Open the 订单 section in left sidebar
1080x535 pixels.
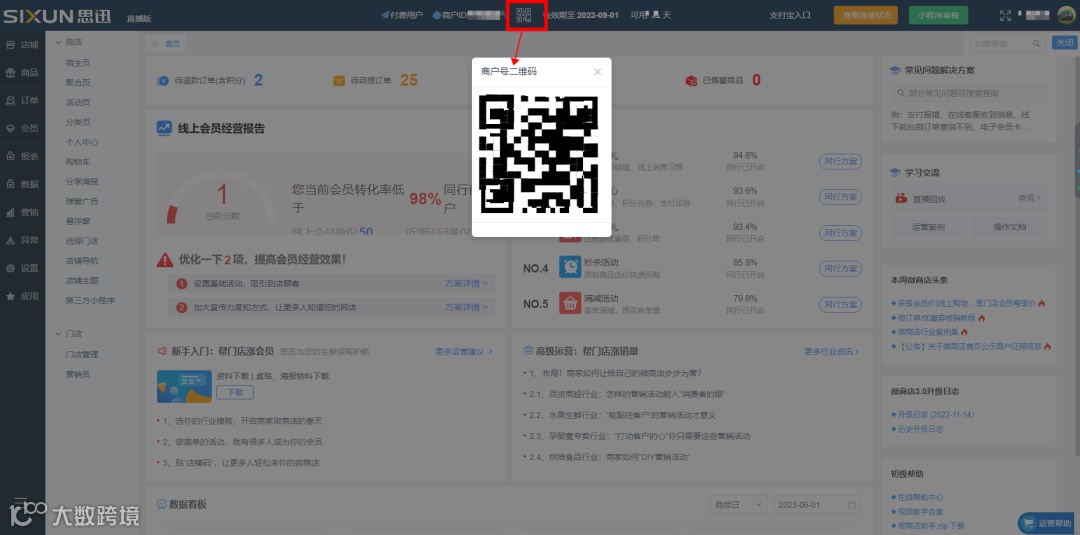[22, 101]
